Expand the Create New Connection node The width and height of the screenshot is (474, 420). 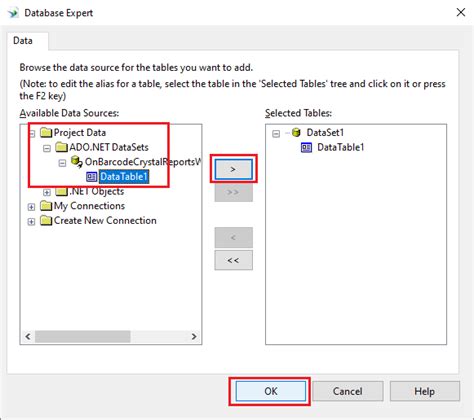[x=31, y=221]
